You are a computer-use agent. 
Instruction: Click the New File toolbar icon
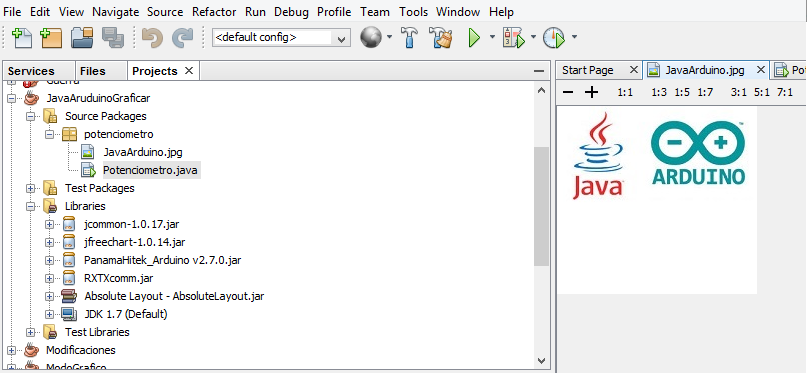click(22, 38)
